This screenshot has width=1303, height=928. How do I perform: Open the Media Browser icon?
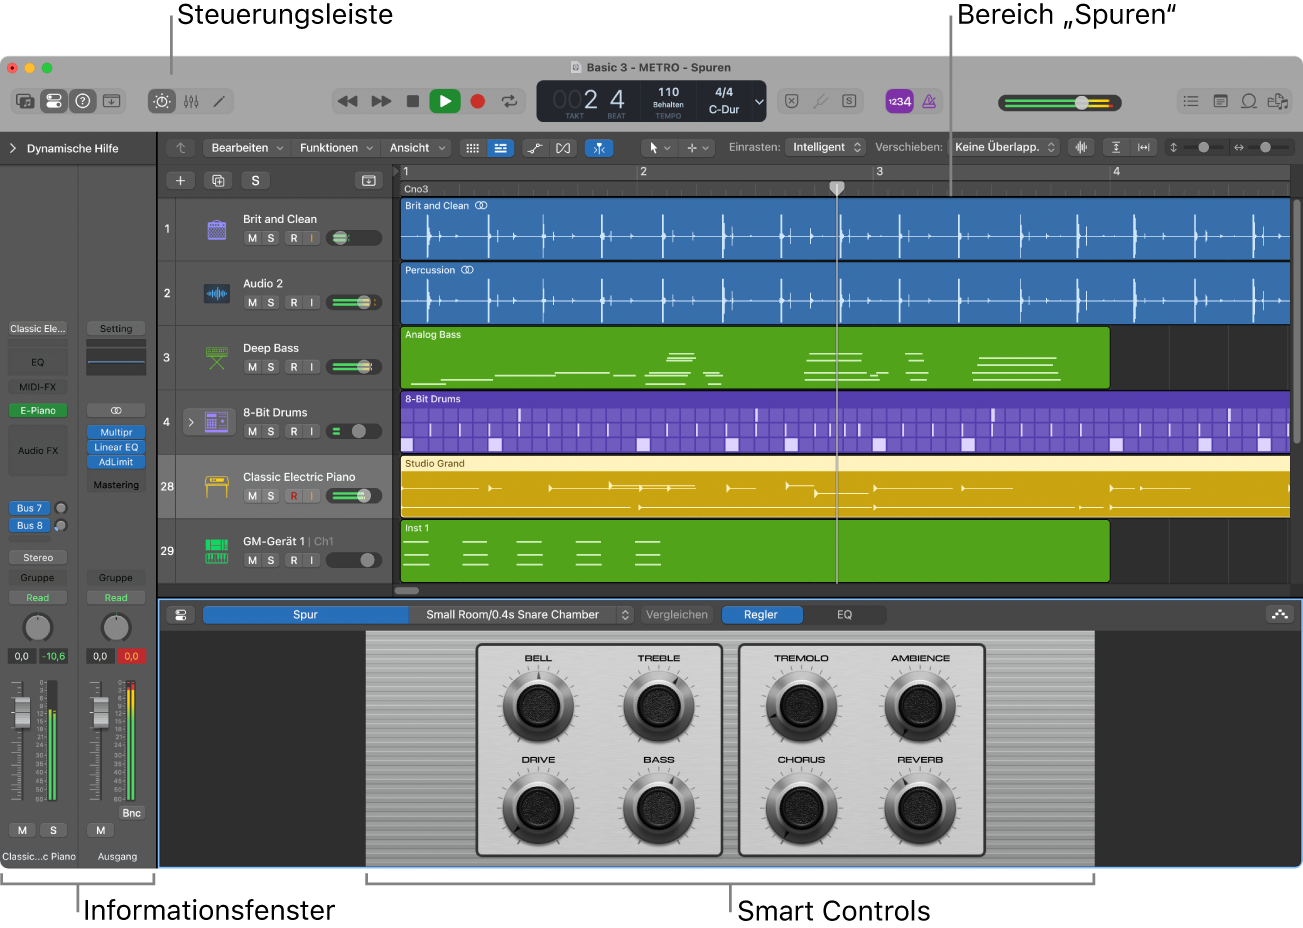(1278, 101)
